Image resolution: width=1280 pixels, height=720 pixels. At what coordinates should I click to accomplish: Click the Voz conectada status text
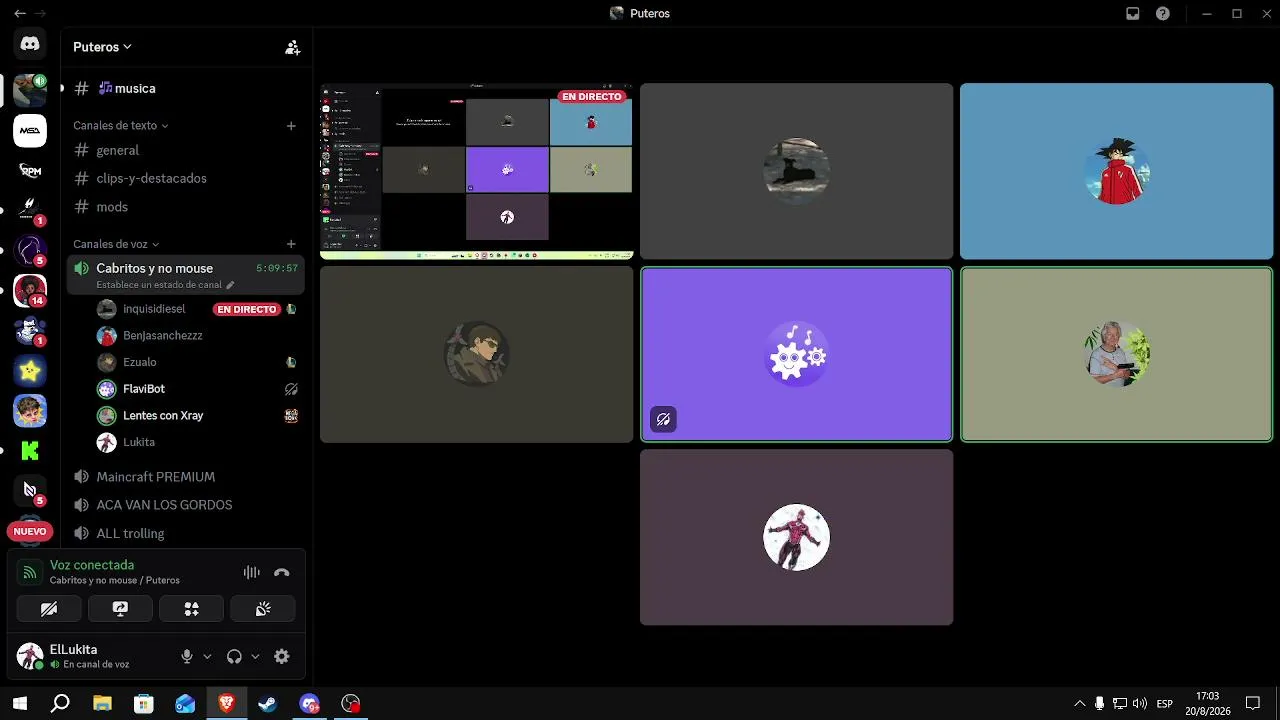(x=92, y=565)
